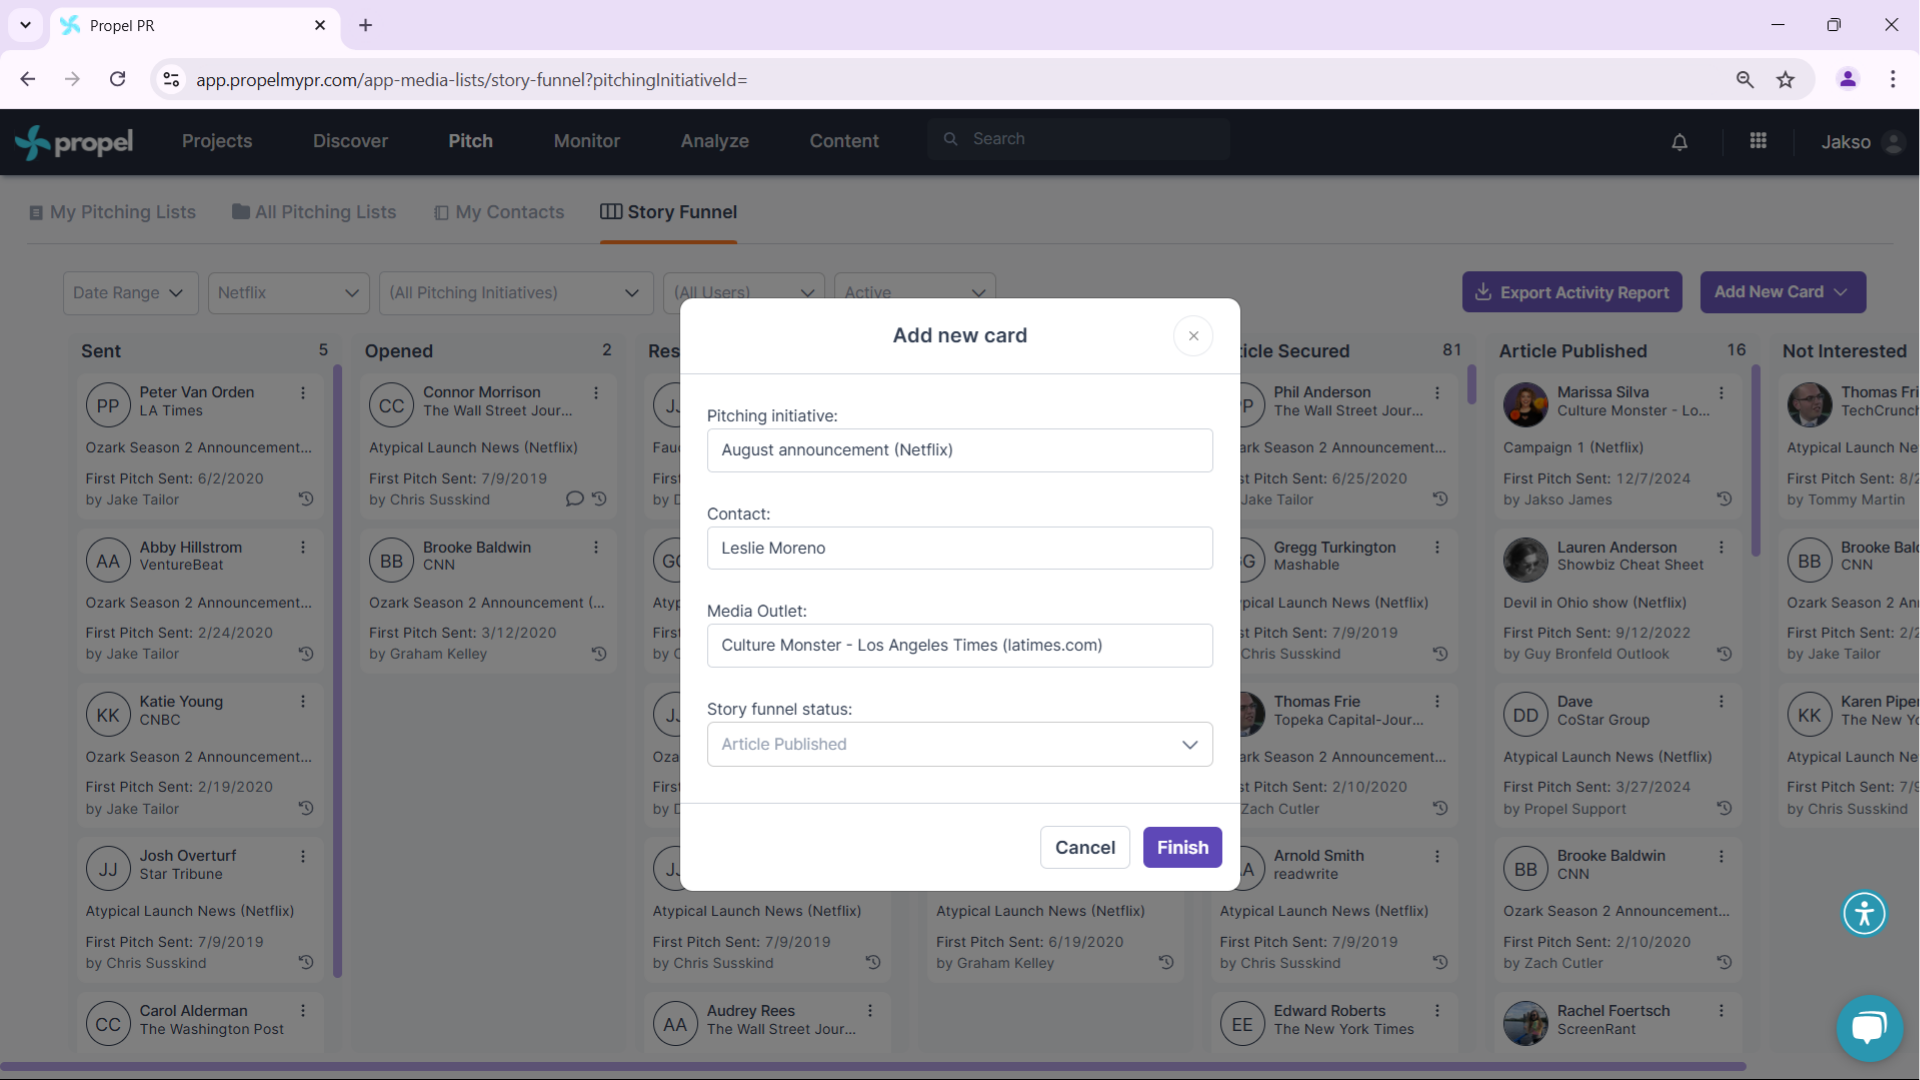
Task: Open the apps grid menu
Action: pos(1758,141)
